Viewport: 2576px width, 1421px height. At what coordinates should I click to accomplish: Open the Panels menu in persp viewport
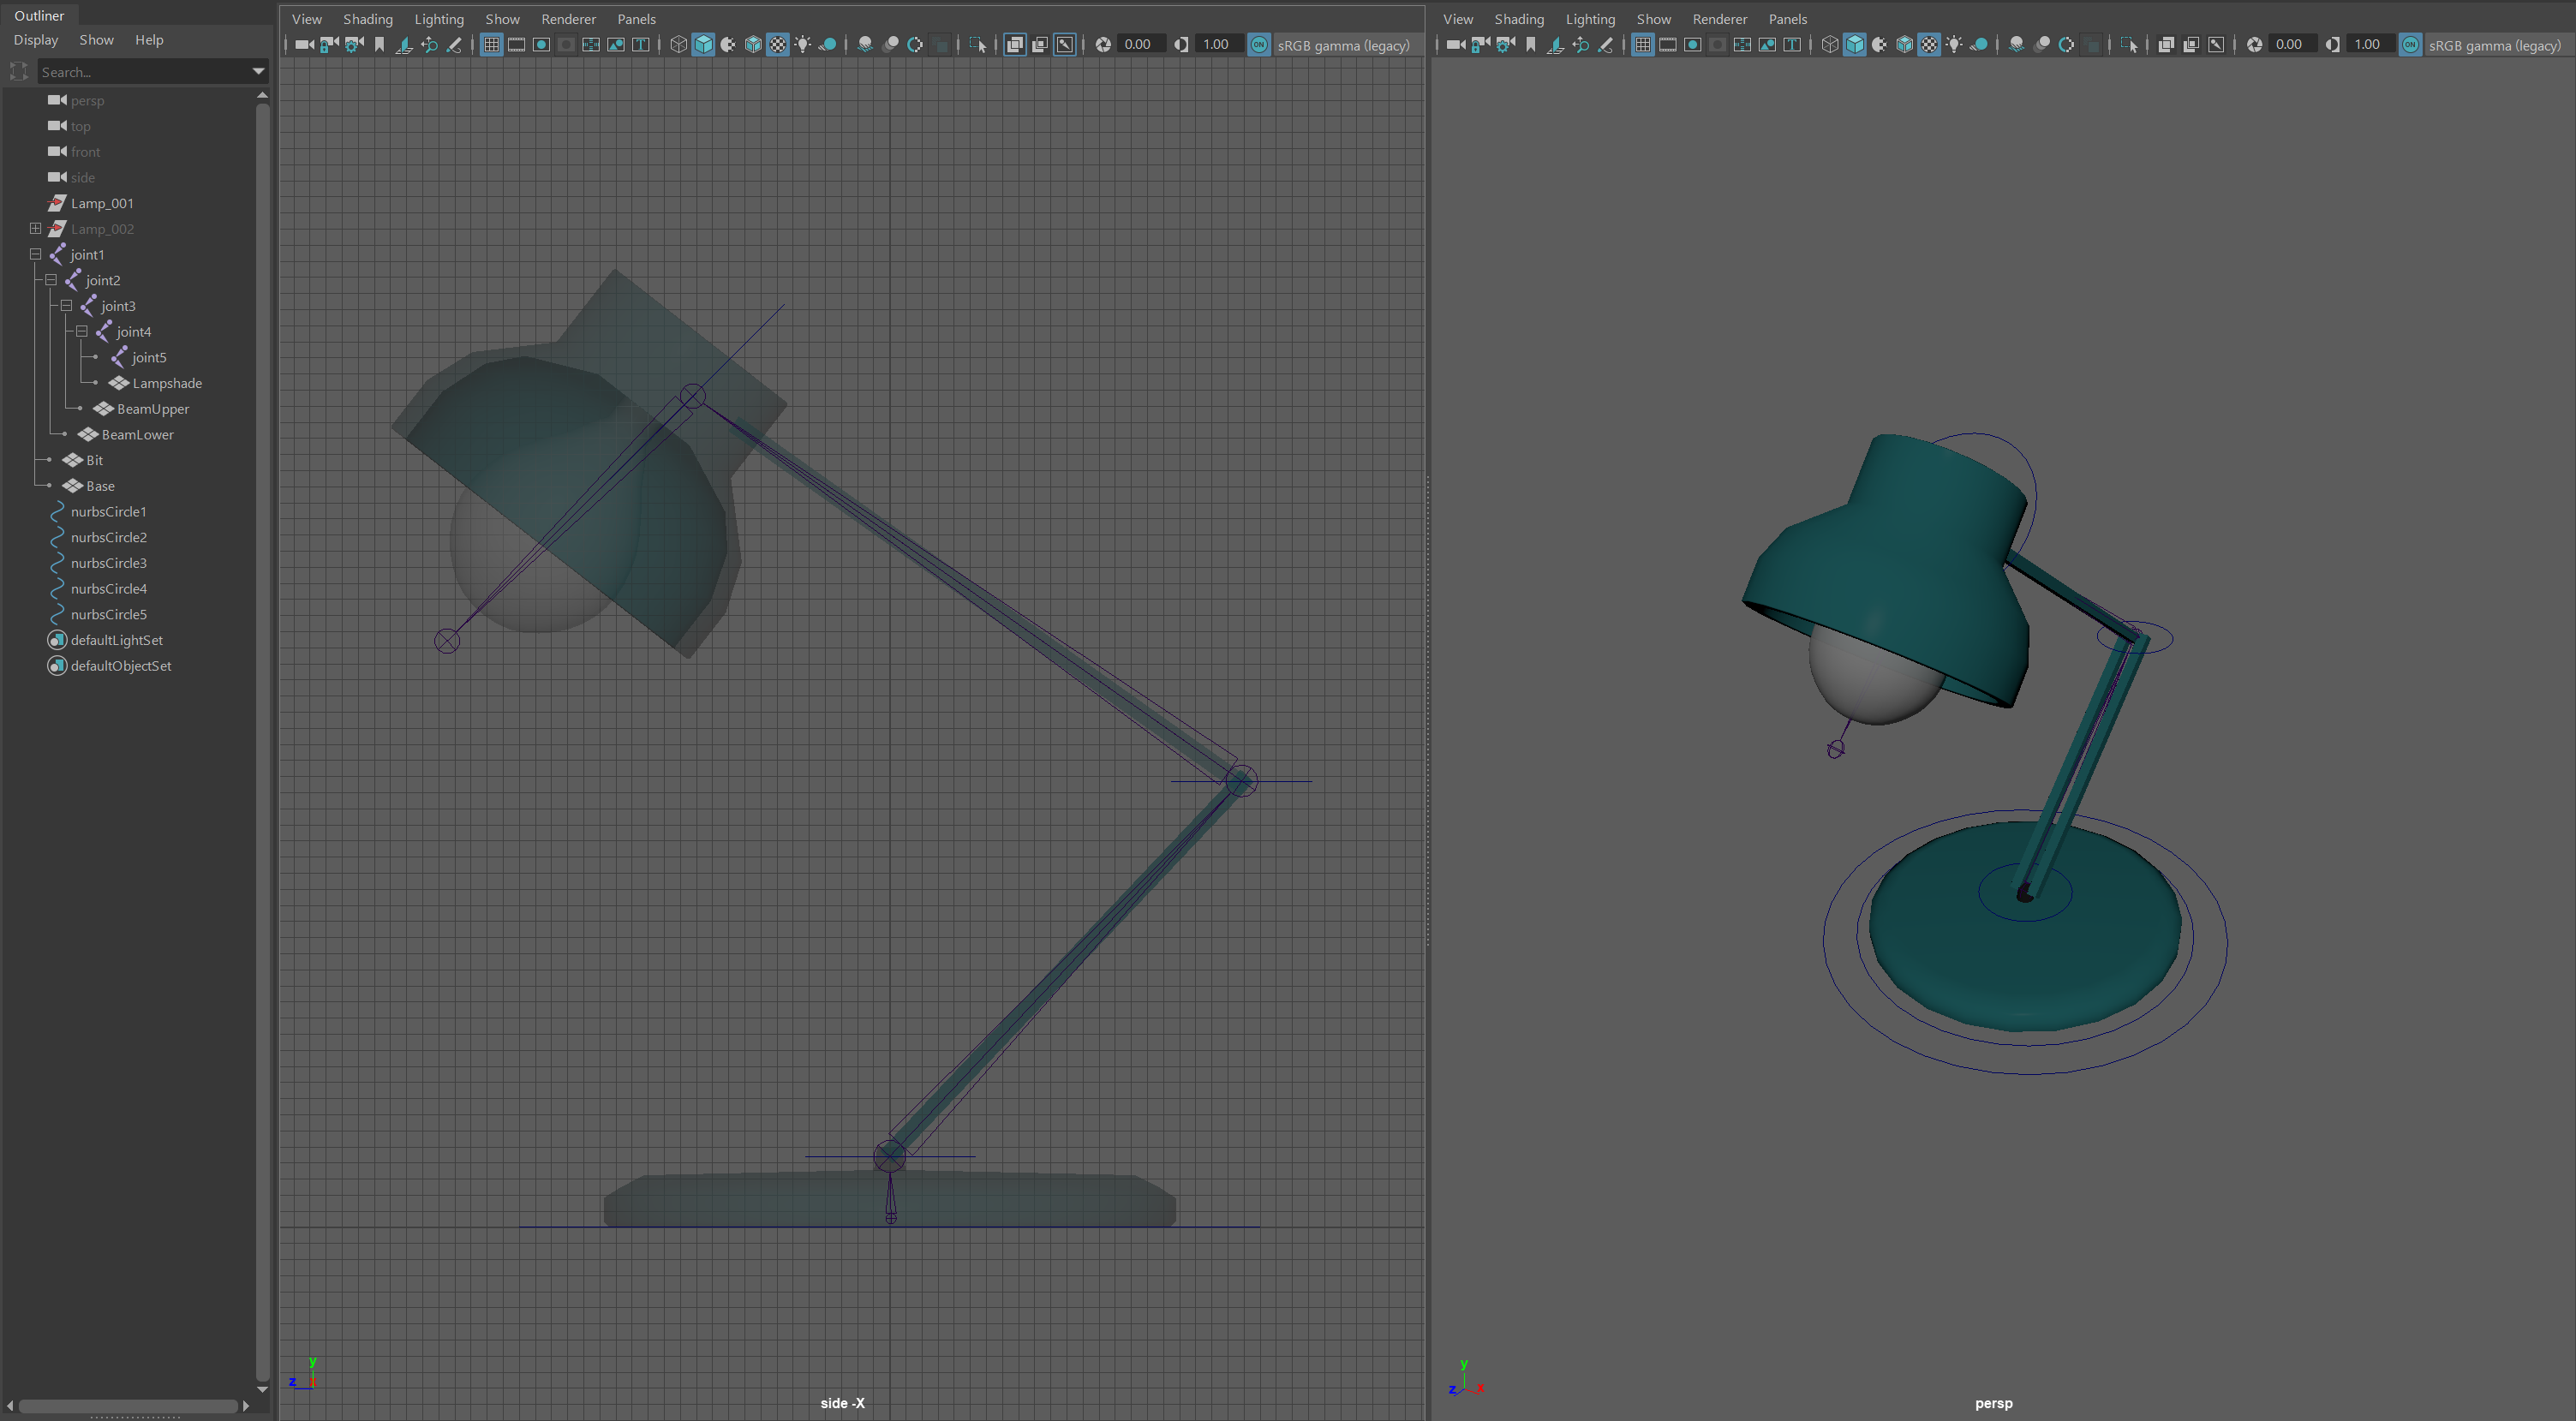pyautogui.click(x=1787, y=19)
